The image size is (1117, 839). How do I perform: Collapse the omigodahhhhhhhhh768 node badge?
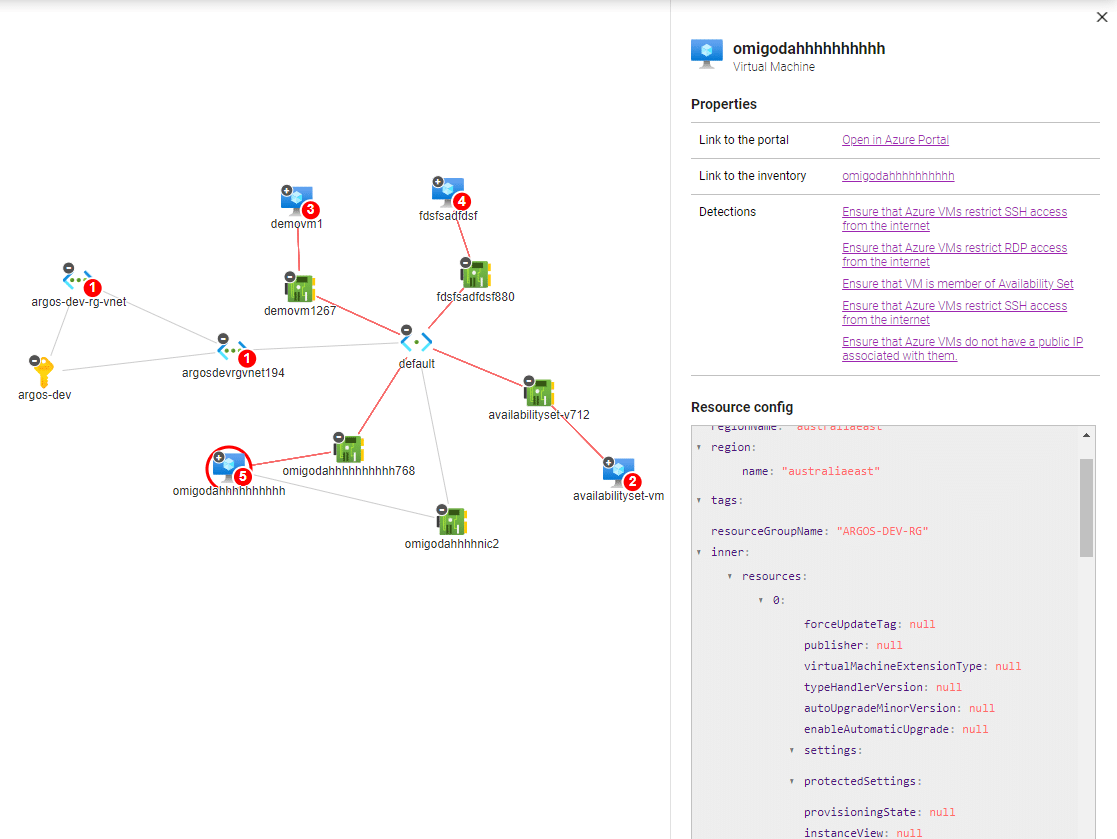(337, 438)
